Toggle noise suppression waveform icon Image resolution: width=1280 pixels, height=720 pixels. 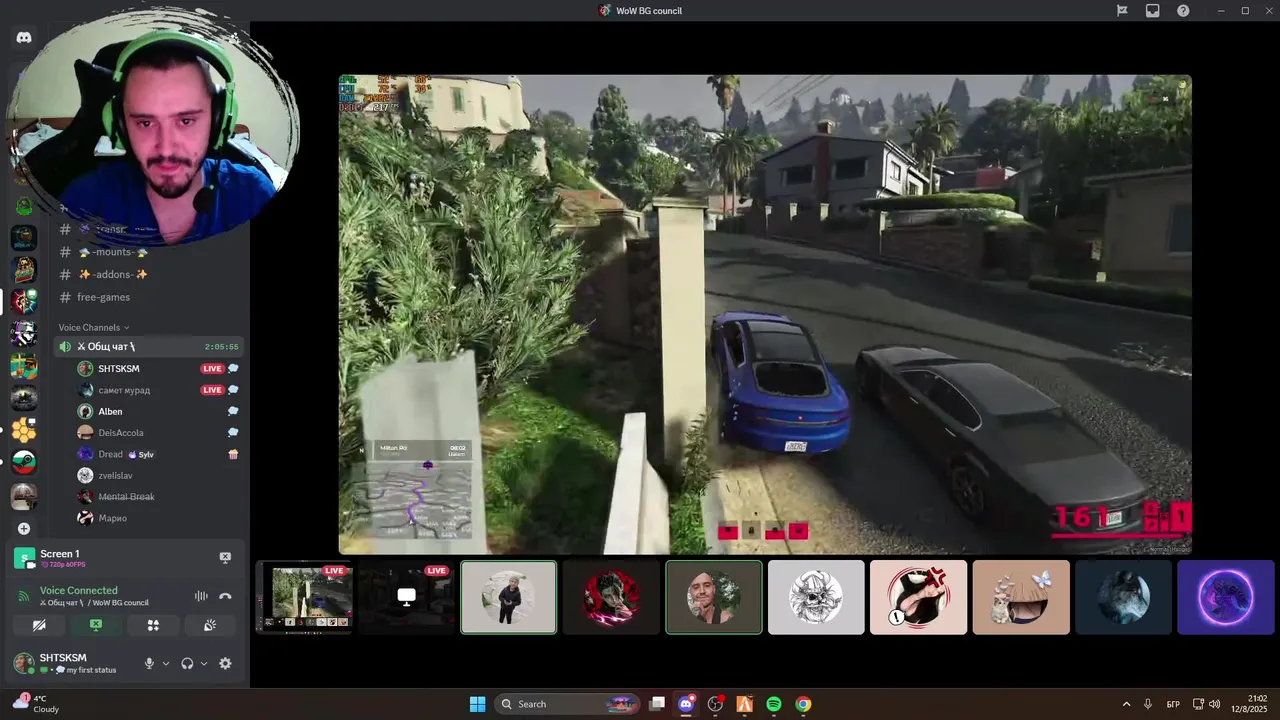pyautogui.click(x=201, y=596)
